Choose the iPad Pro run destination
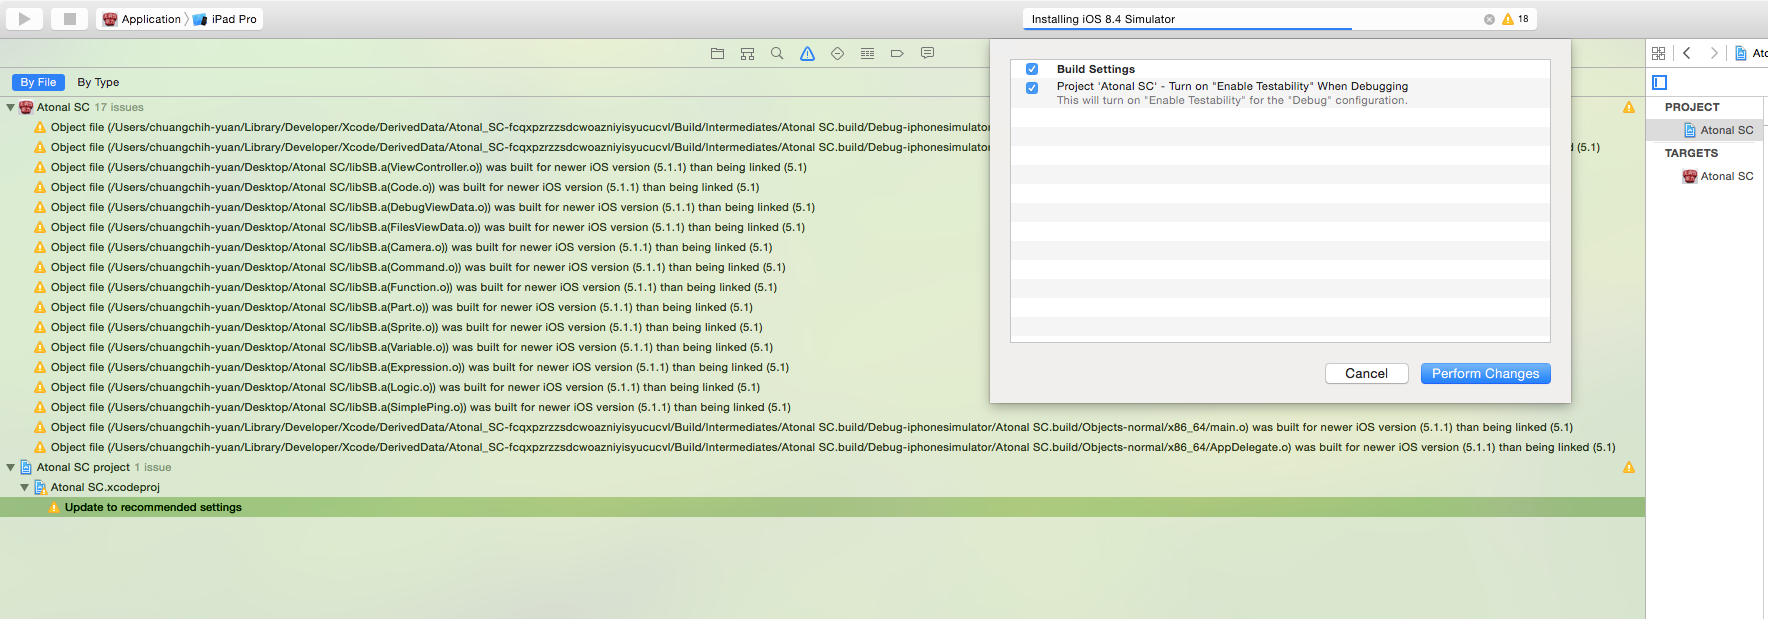 pos(225,19)
